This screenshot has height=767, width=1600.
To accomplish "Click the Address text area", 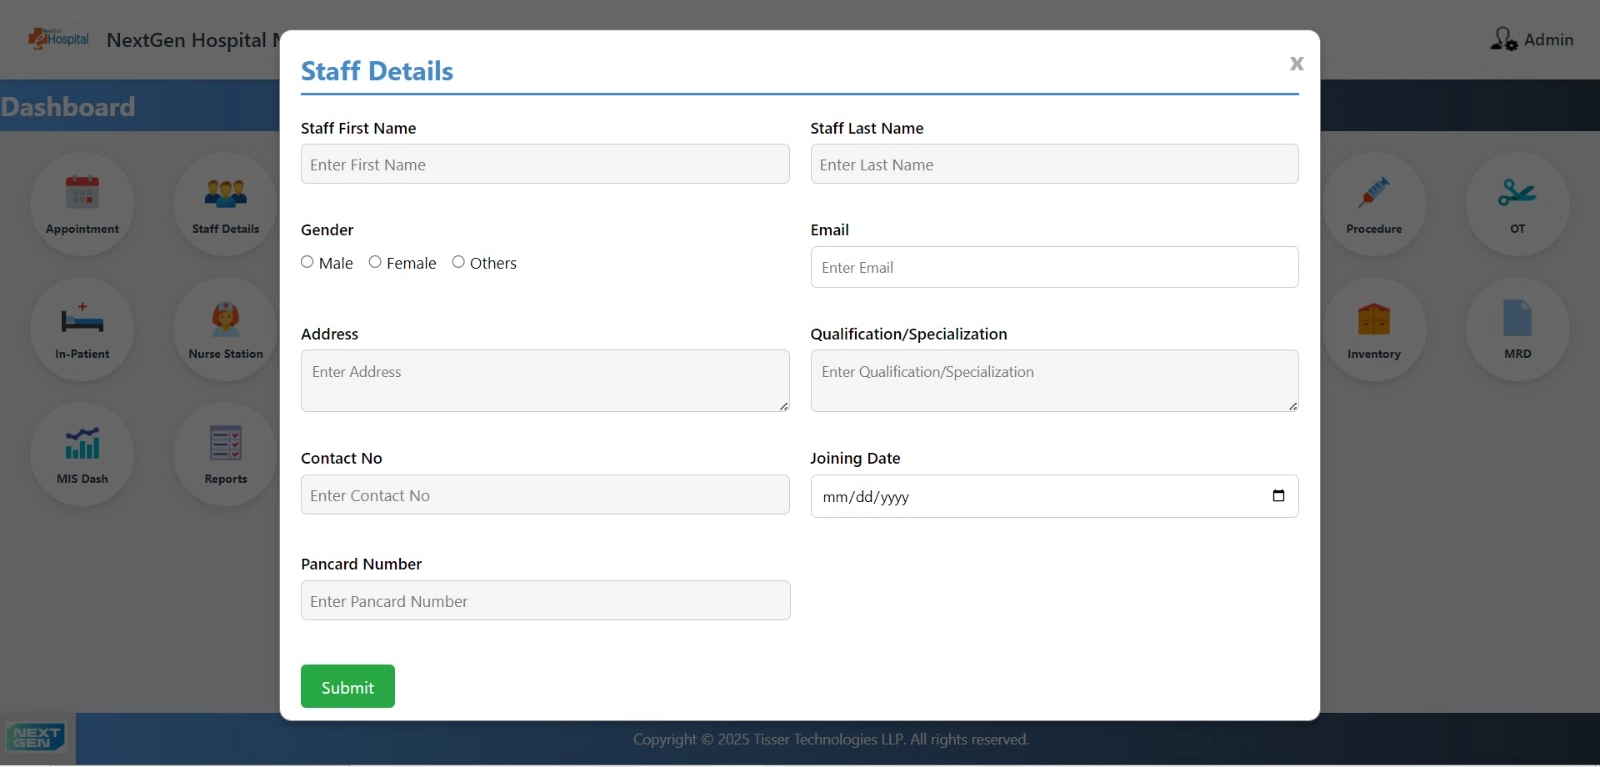I will coord(545,381).
